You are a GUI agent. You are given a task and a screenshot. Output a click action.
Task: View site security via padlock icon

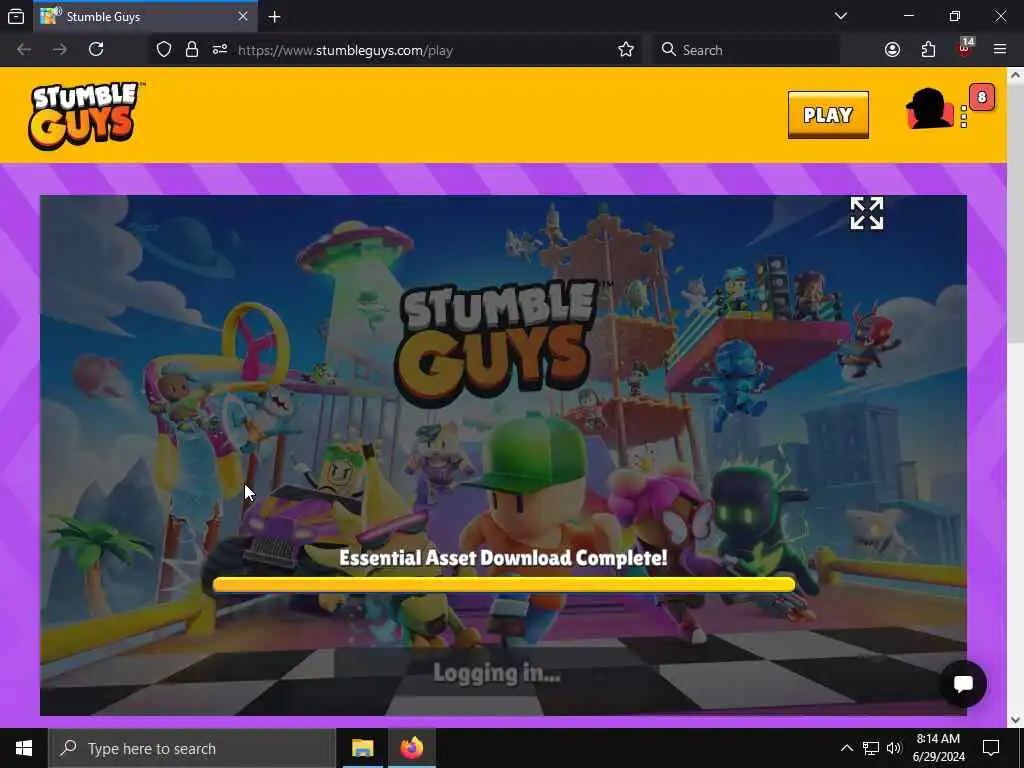point(191,50)
